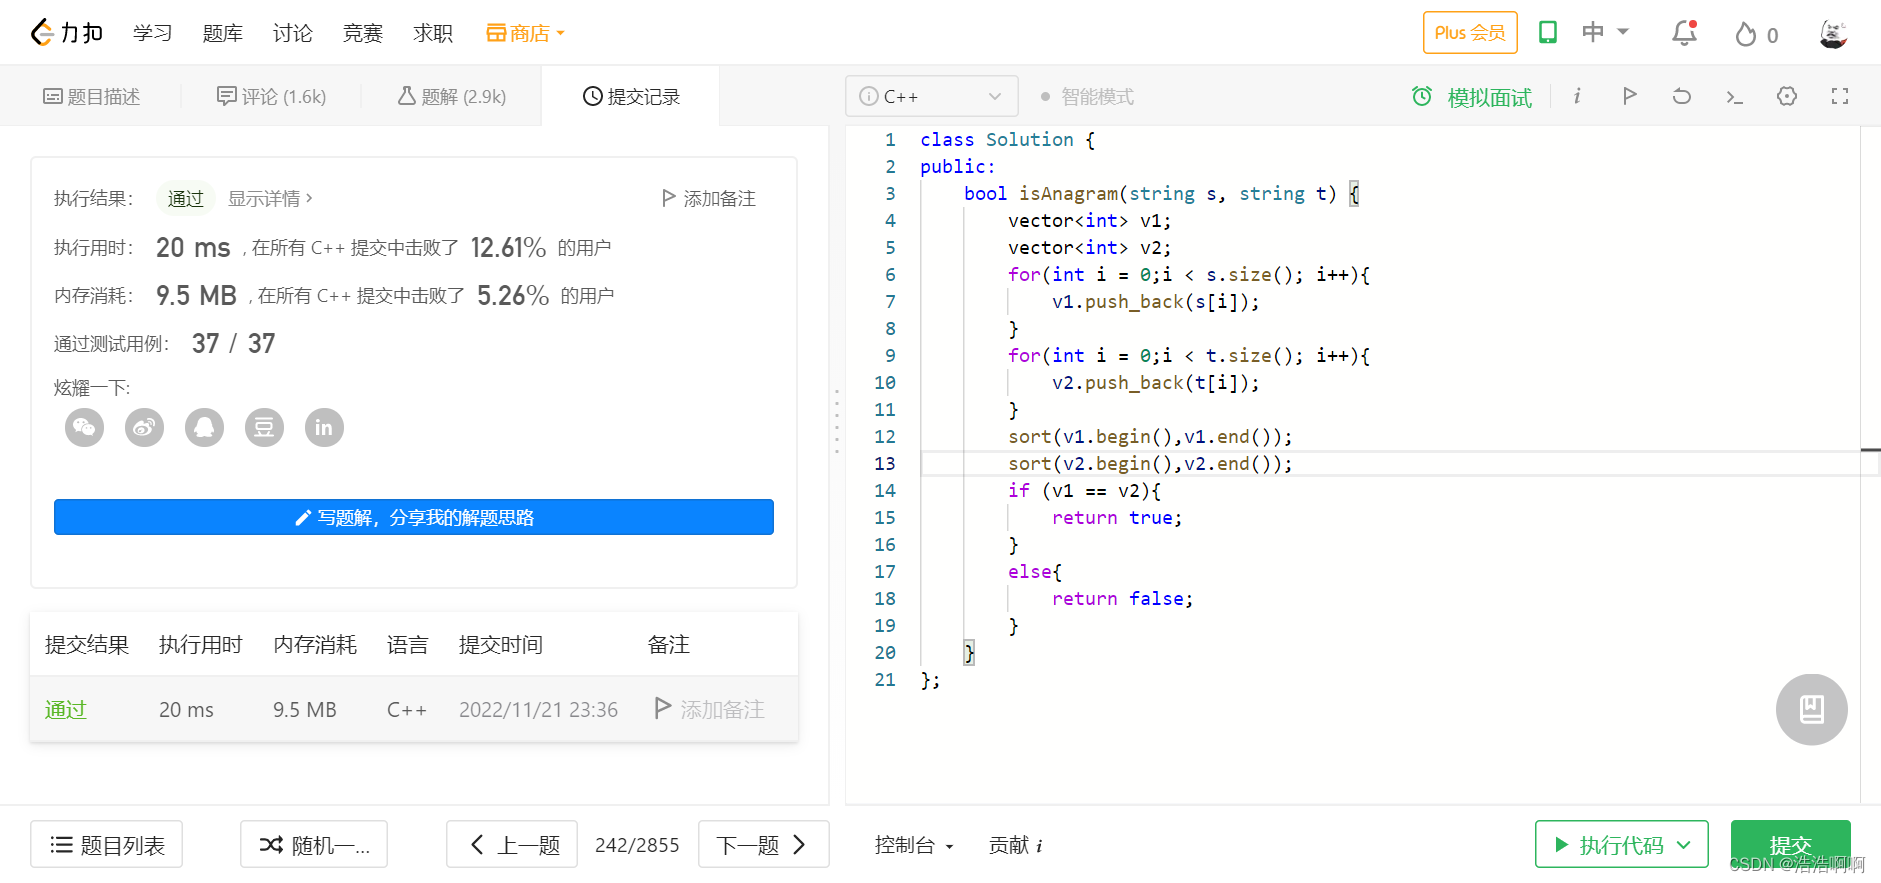Reset code with the restore icon

click(x=1682, y=96)
